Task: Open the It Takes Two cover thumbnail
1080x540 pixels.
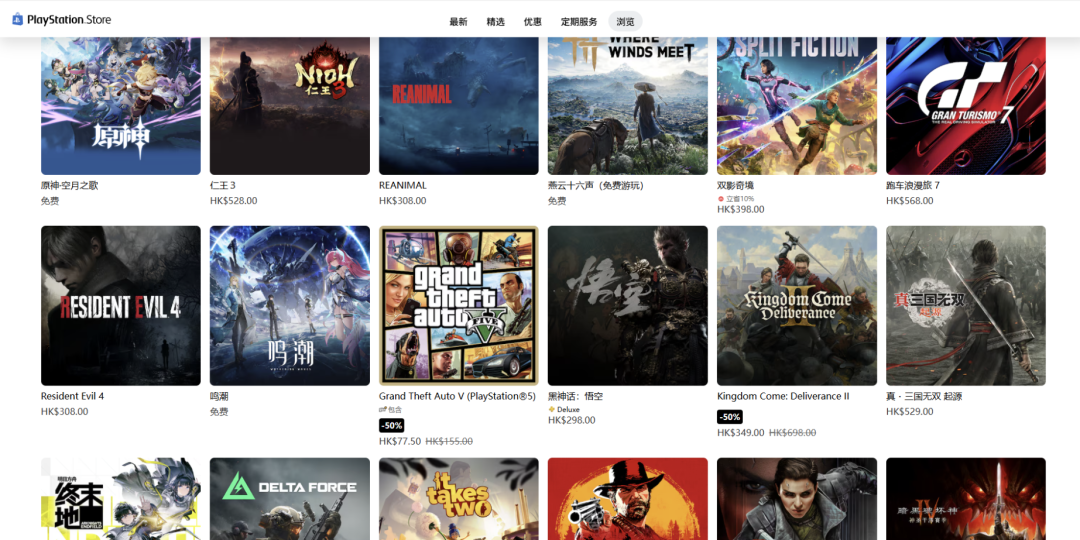Action: click(x=458, y=498)
